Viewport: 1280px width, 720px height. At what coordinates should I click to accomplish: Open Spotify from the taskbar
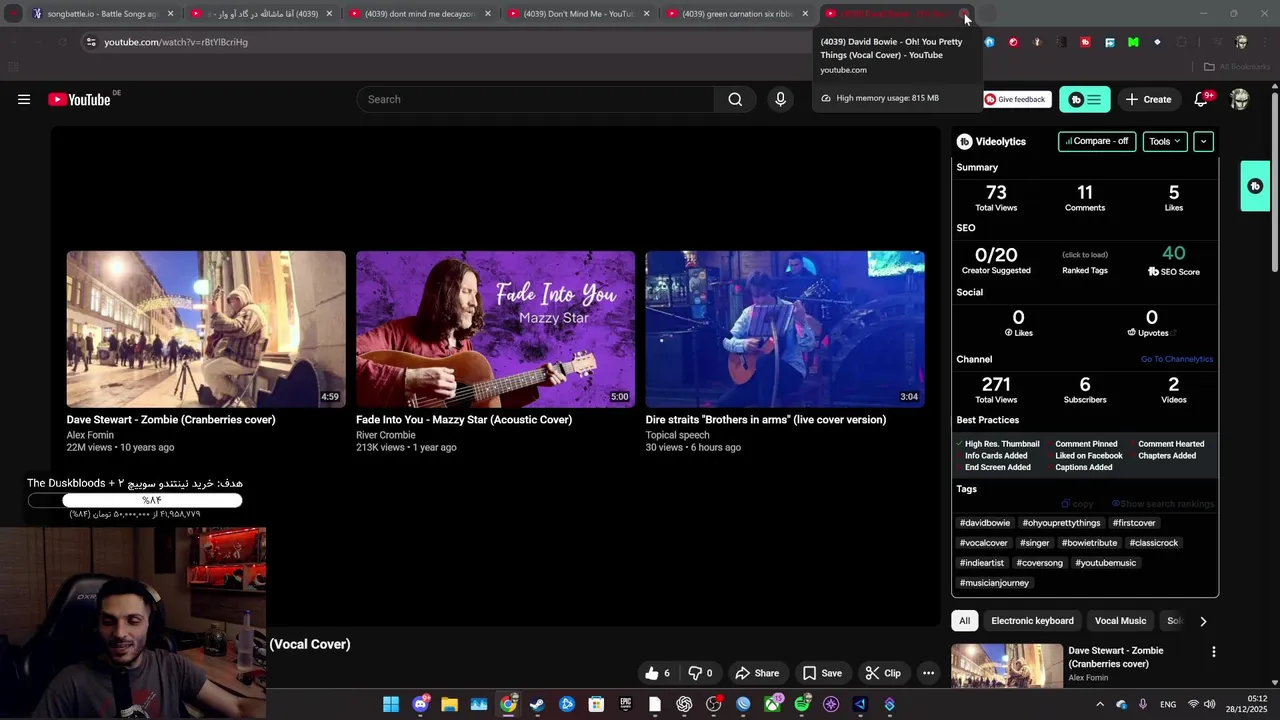(x=802, y=704)
